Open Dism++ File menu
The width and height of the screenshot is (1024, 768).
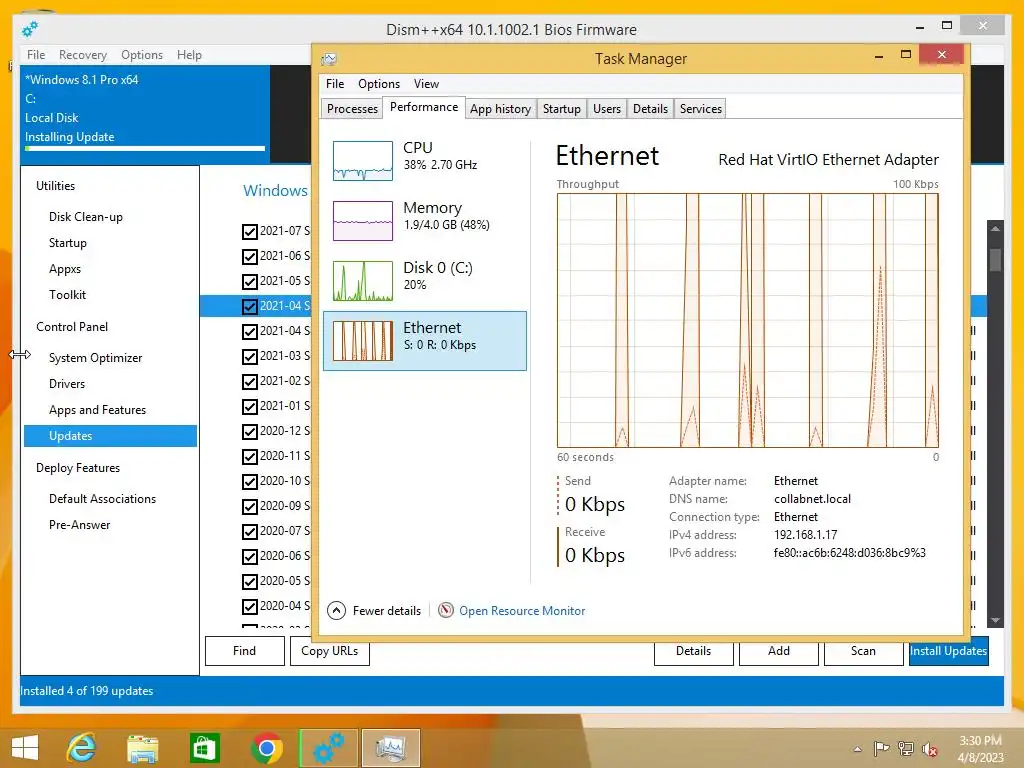pos(36,55)
